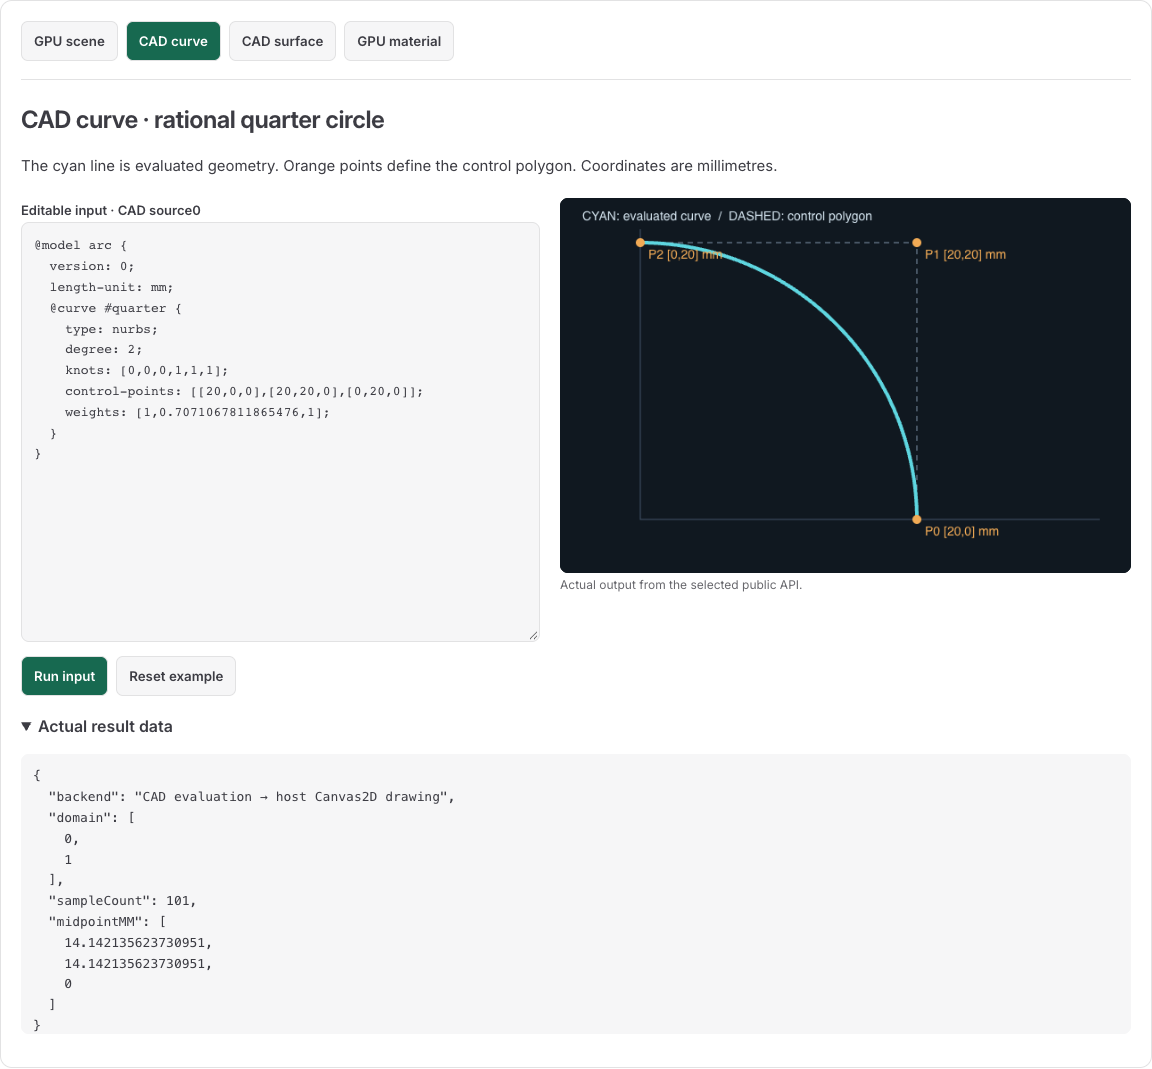Grab the textarea resize handle corner
This screenshot has height=1069, width=1152.
pyautogui.click(x=533, y=636)
